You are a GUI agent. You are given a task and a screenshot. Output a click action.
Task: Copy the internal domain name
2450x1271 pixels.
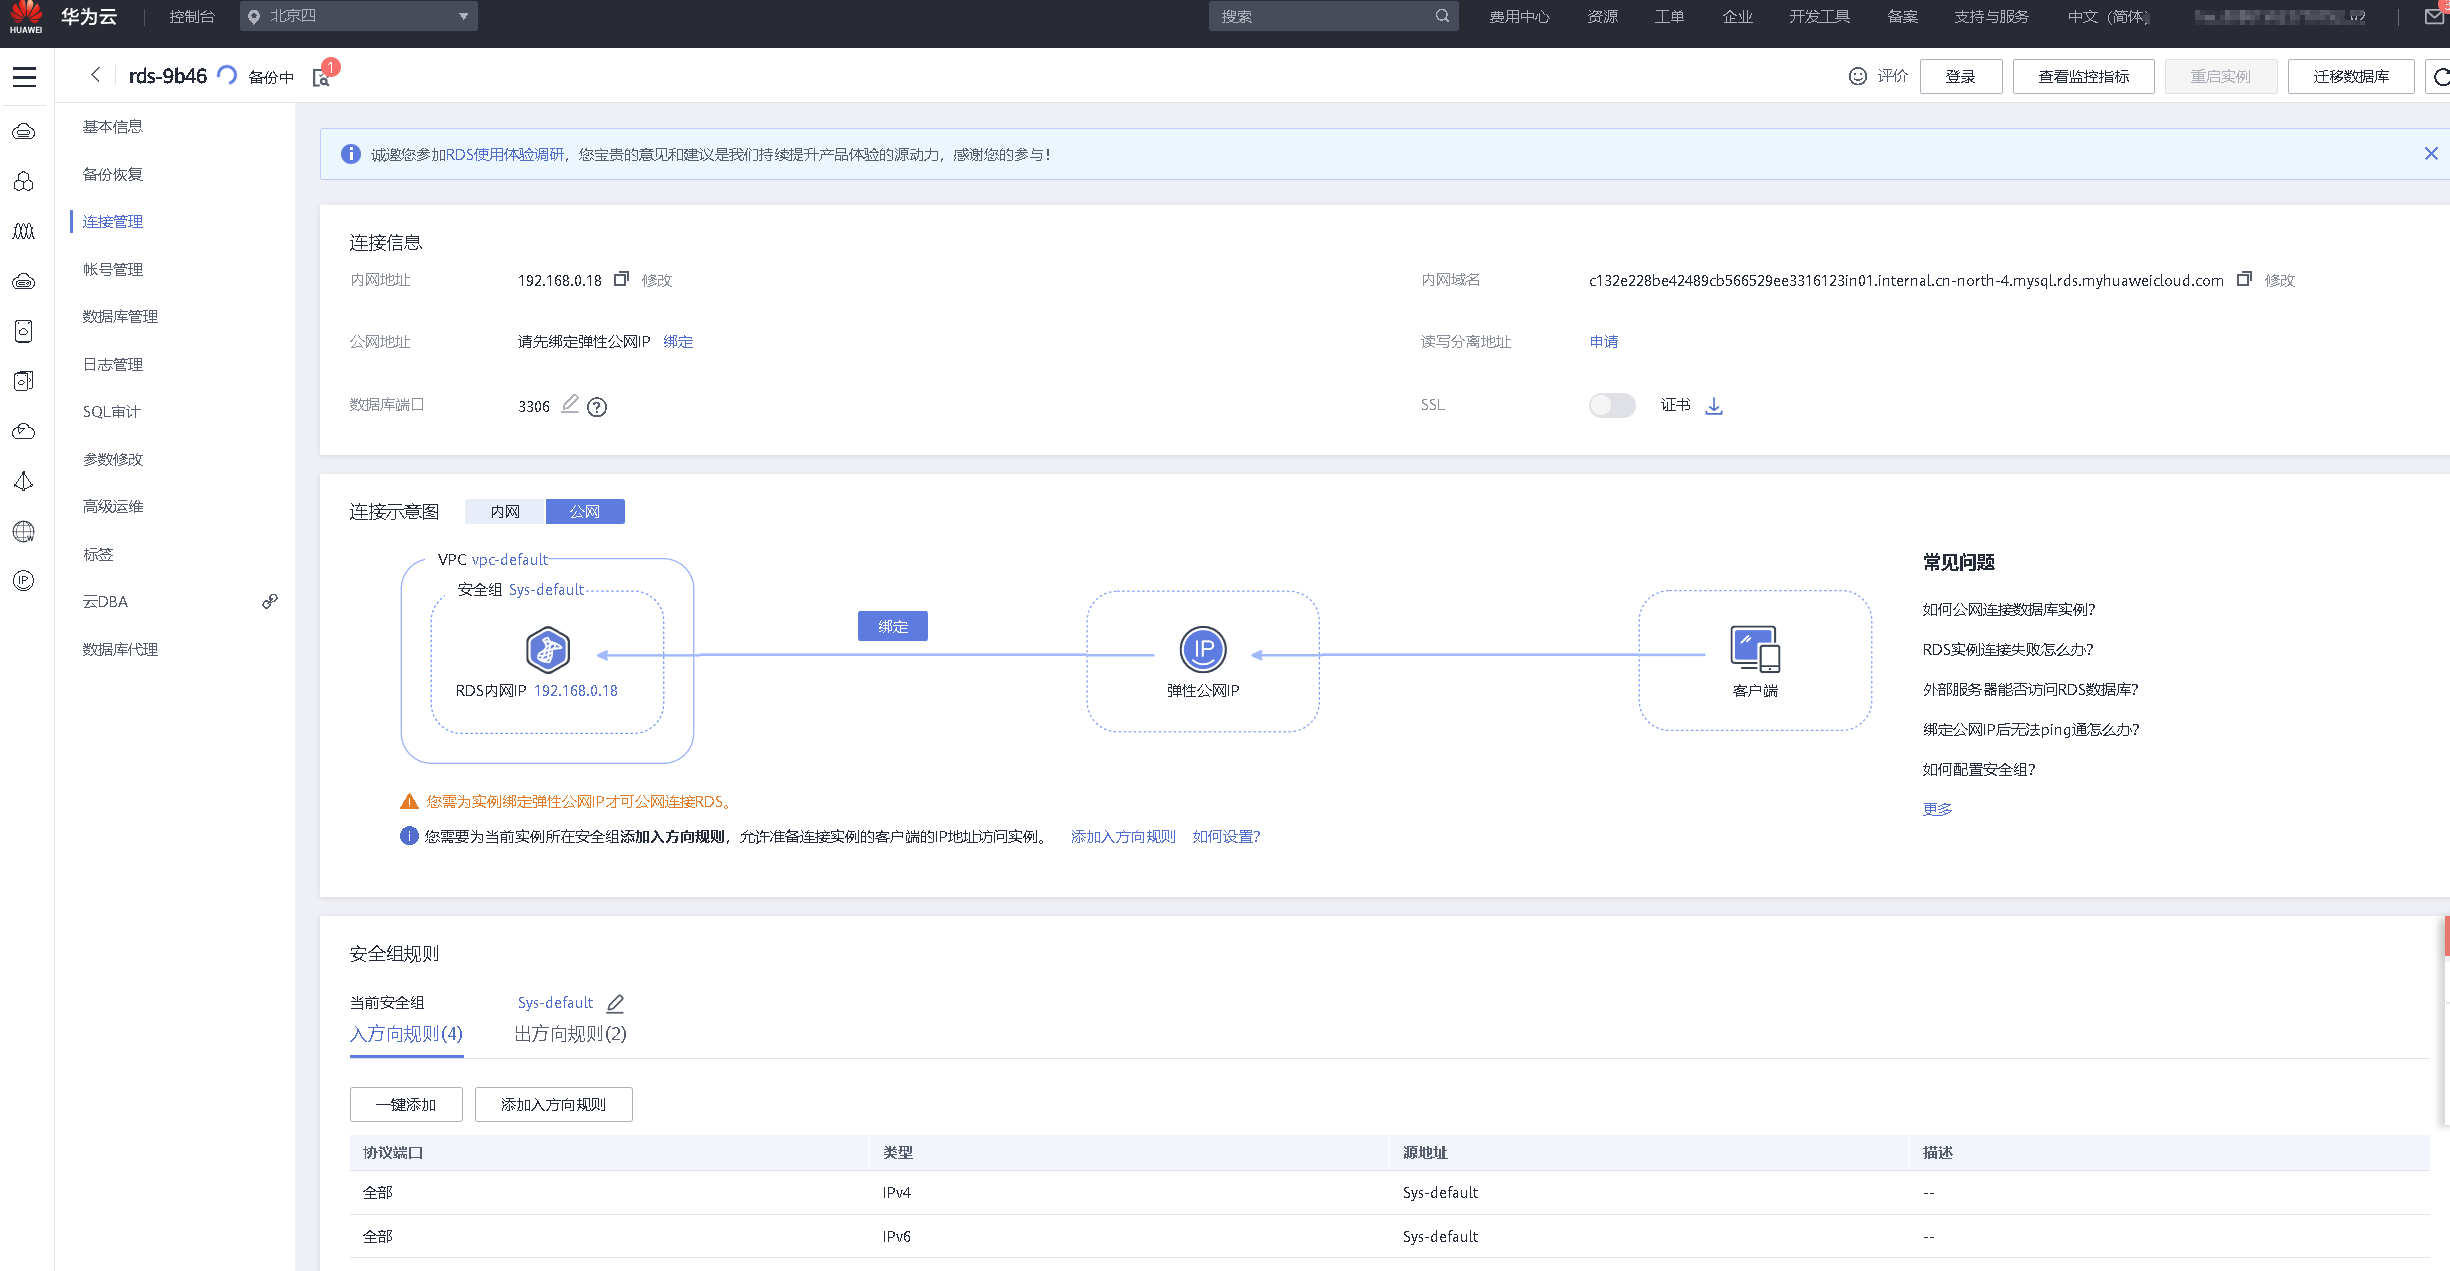pyautogui.click(x=2244, y=279)
